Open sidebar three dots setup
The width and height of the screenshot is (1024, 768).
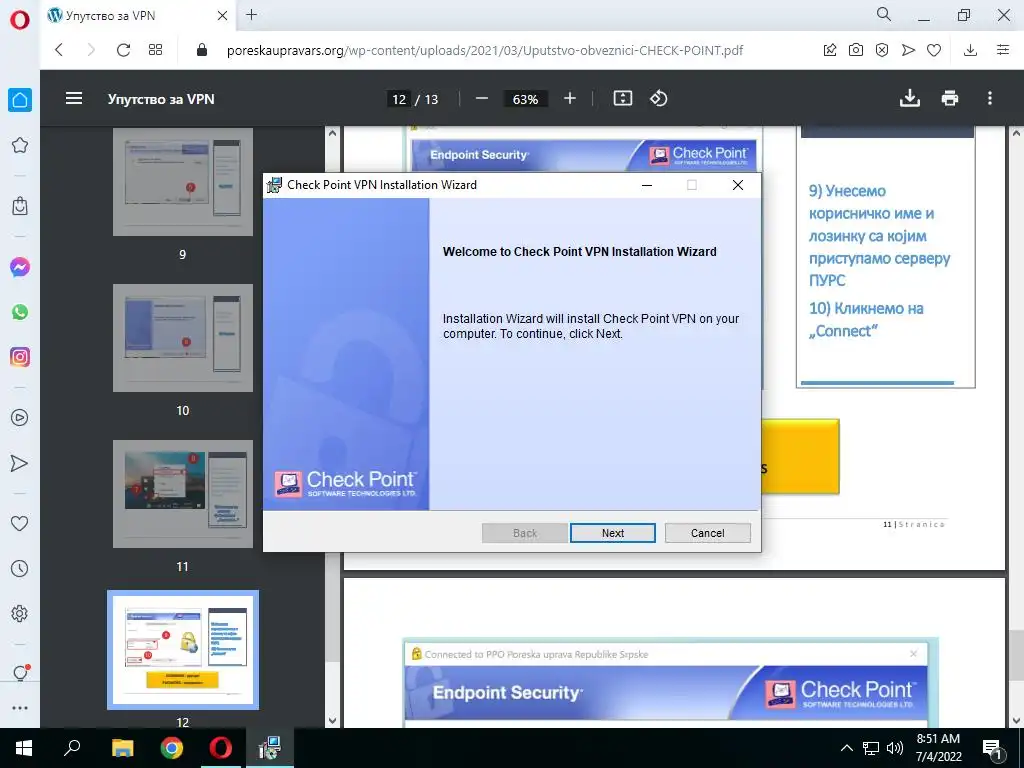point(20,708)
